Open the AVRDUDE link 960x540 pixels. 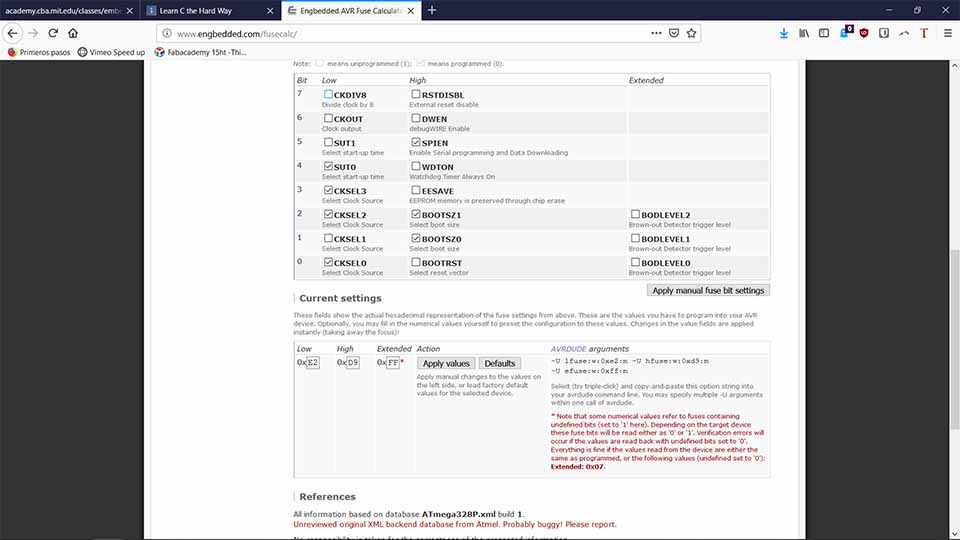(x=568, y=348)
